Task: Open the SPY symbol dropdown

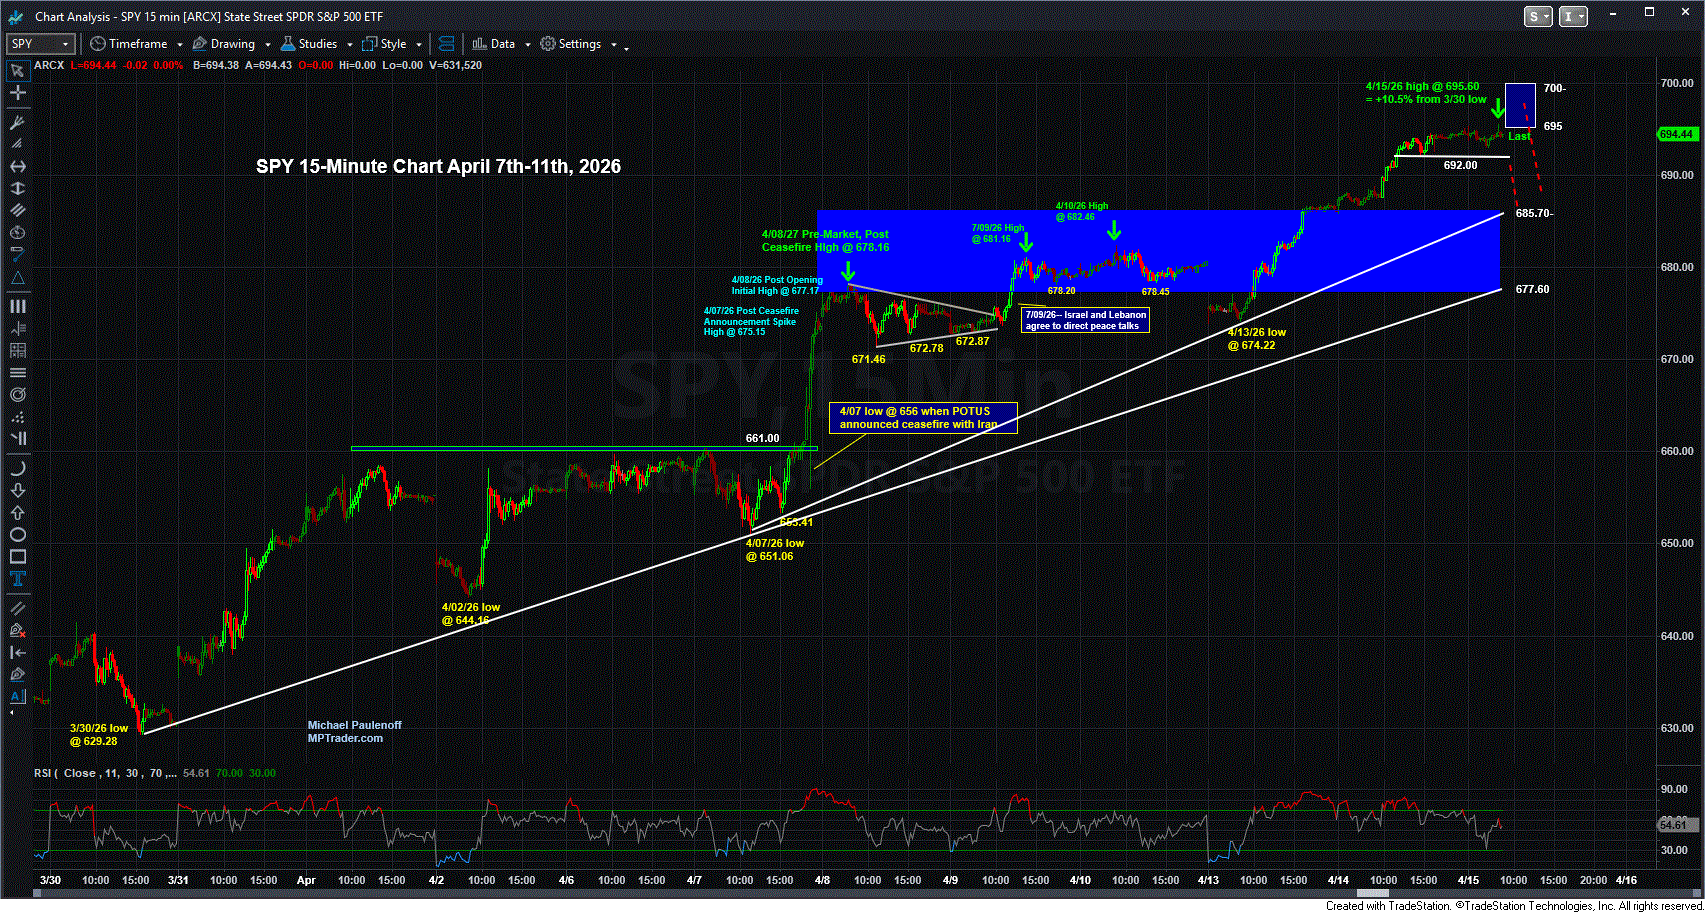Action: point(40,44)
